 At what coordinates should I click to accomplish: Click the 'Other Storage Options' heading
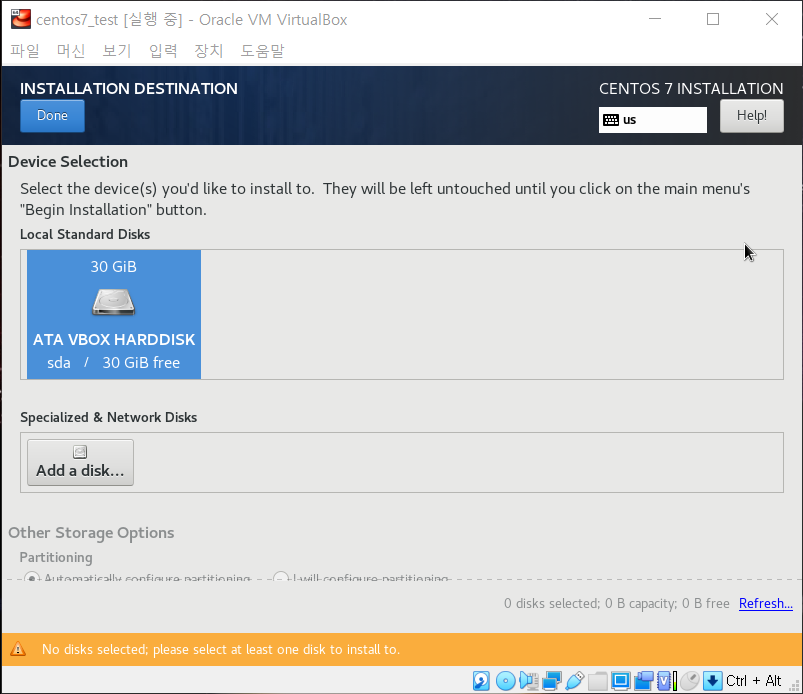[x=91, y=533]
